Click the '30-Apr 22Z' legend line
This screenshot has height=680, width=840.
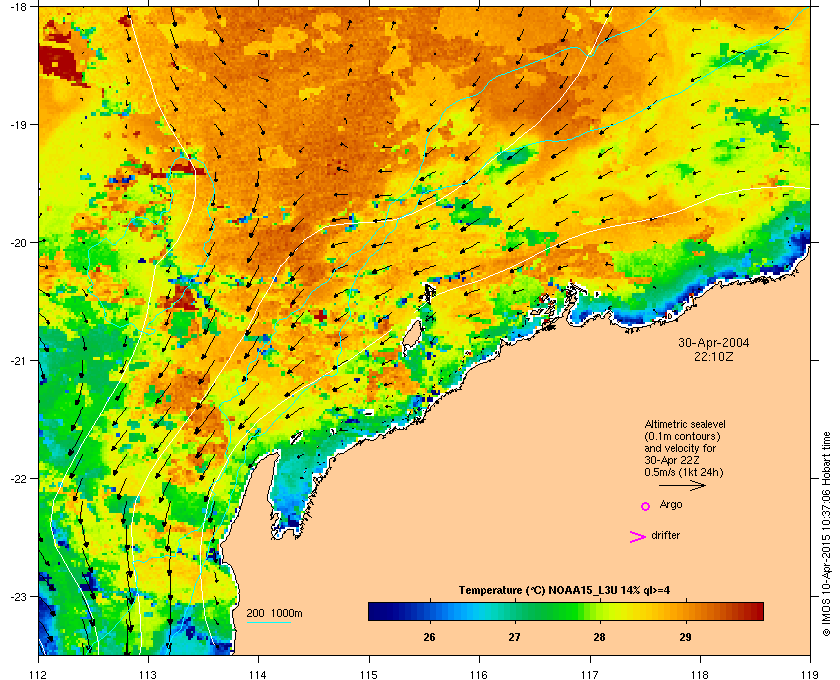click(672, 460)
